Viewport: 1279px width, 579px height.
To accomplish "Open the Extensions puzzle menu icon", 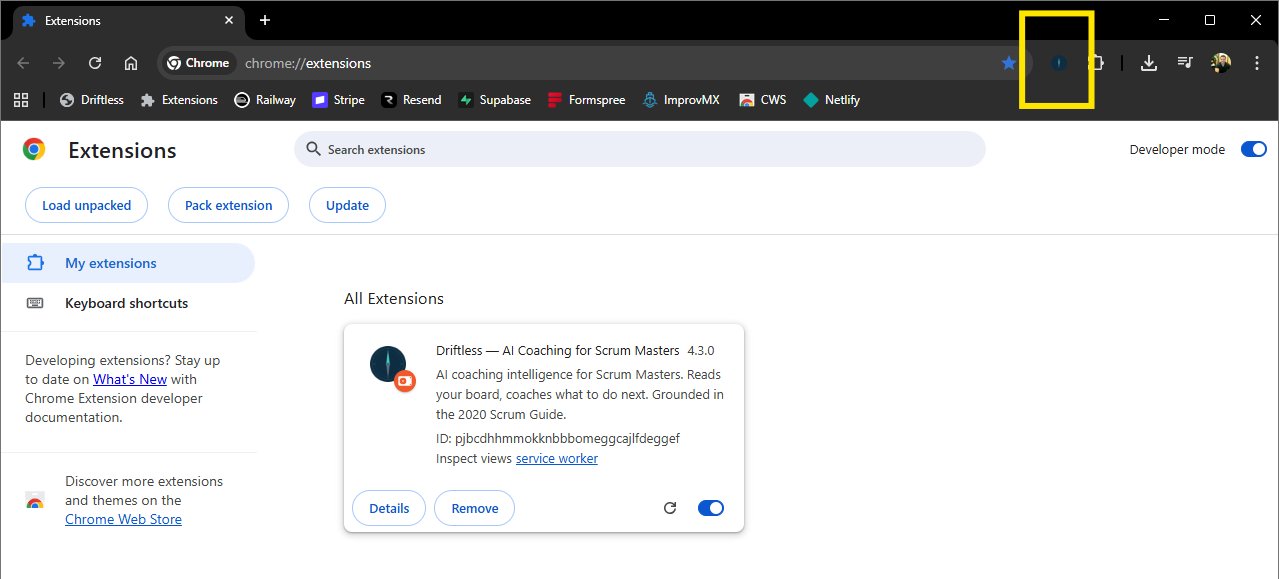I will click(1096, 63).
